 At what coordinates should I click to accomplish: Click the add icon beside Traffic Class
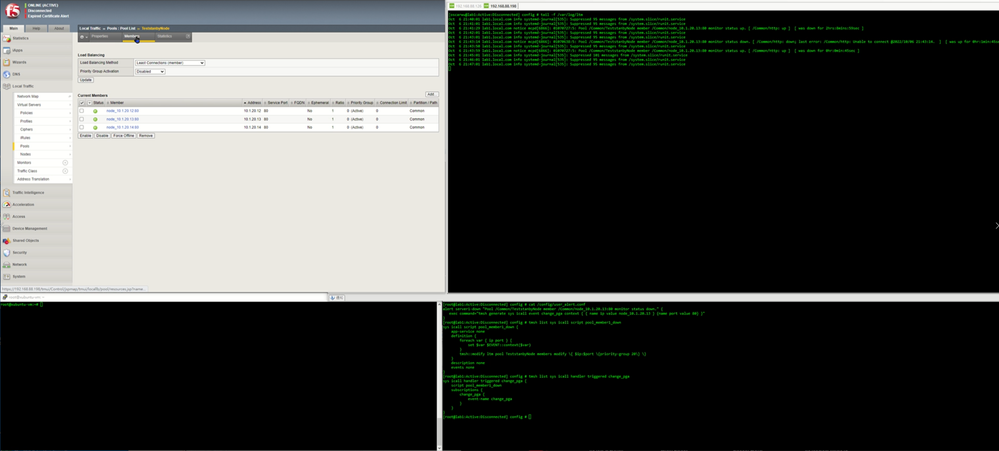pos(65,171)
